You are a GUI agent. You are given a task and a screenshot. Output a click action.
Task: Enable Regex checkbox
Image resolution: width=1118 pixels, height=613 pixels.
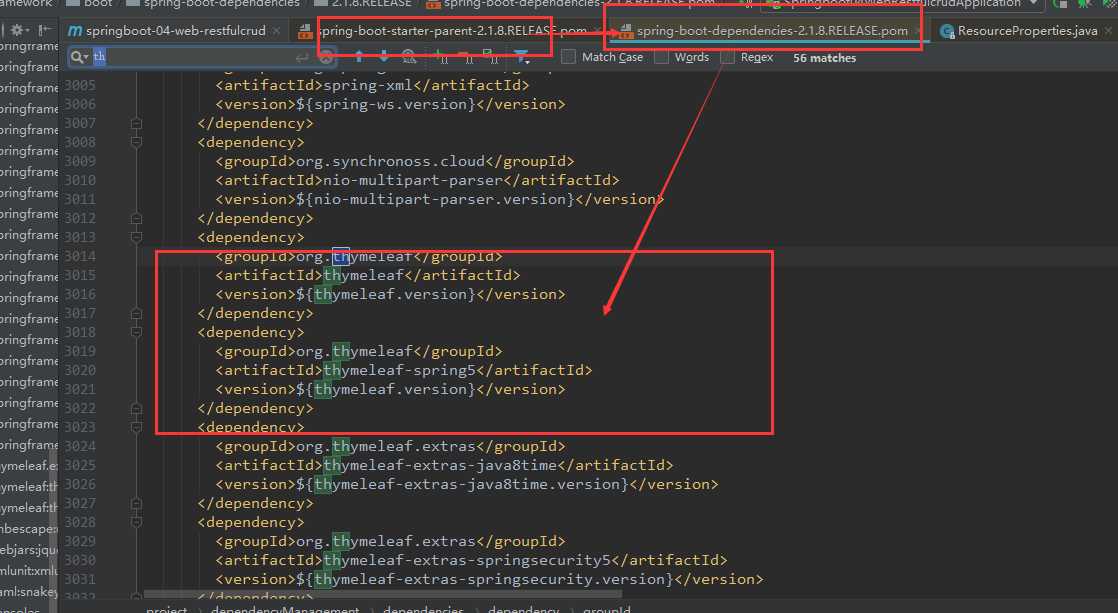pyautogui.click(x=727, y=57)
